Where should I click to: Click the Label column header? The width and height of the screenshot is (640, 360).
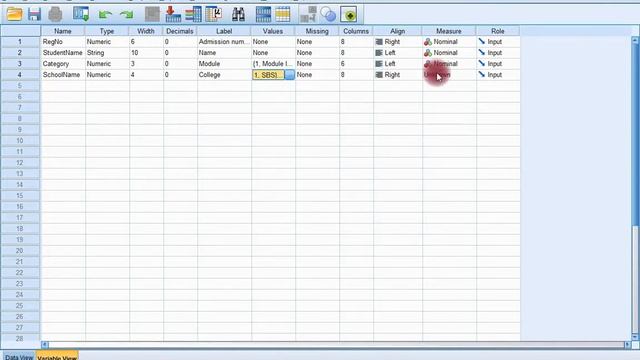[224, 31]
